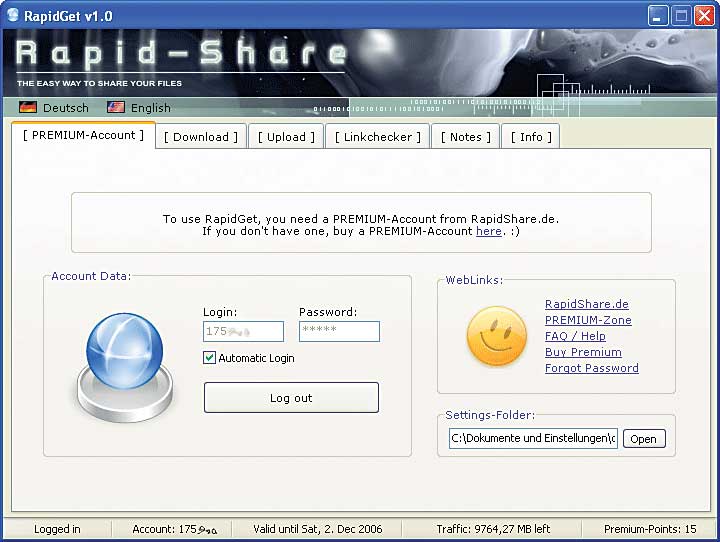Click the 'Account: 175' status entry

click(174, 529)
